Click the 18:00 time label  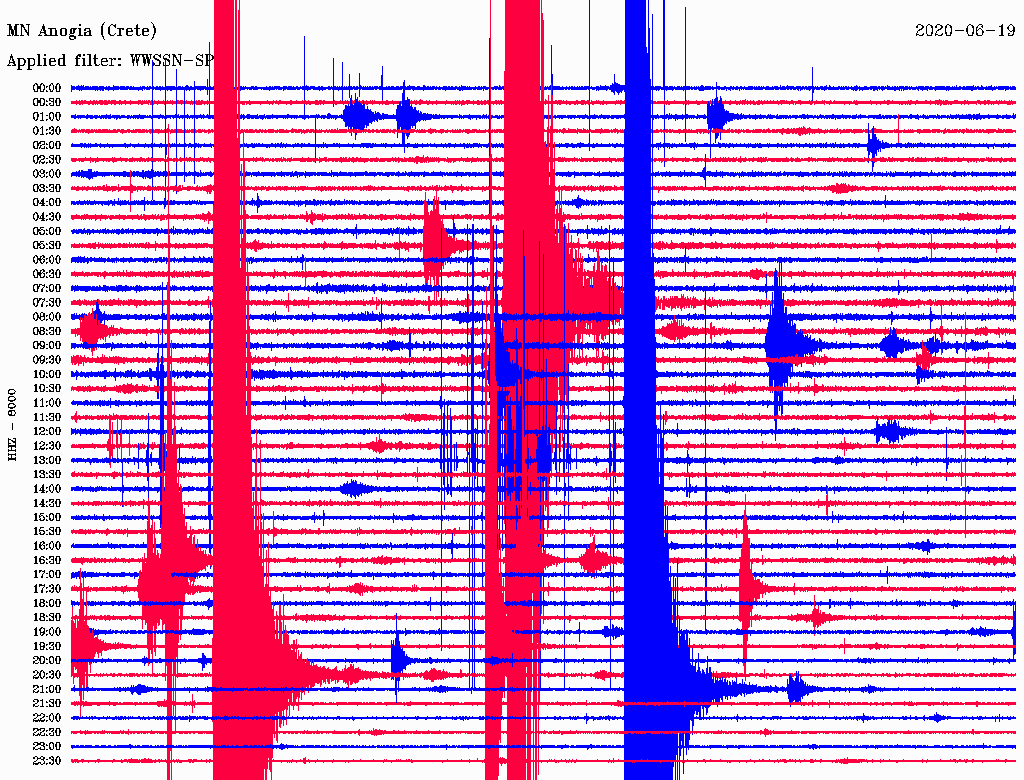click(47, 603)
